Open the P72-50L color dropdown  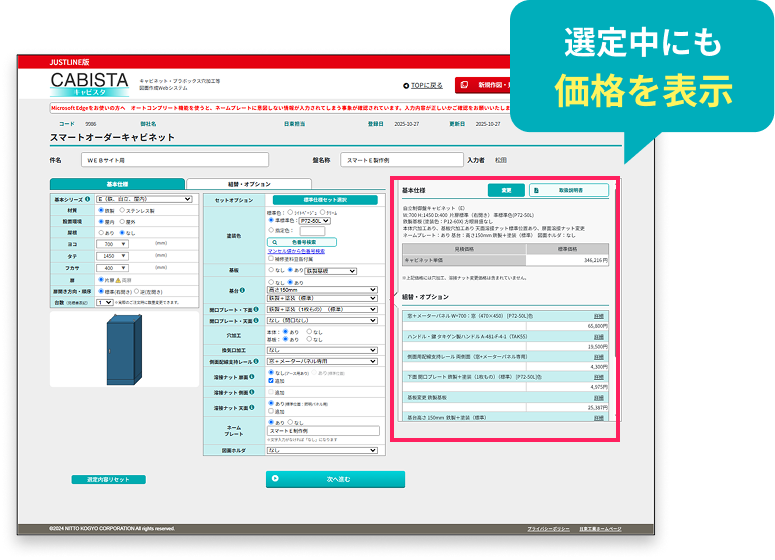[x=314, y=221]
